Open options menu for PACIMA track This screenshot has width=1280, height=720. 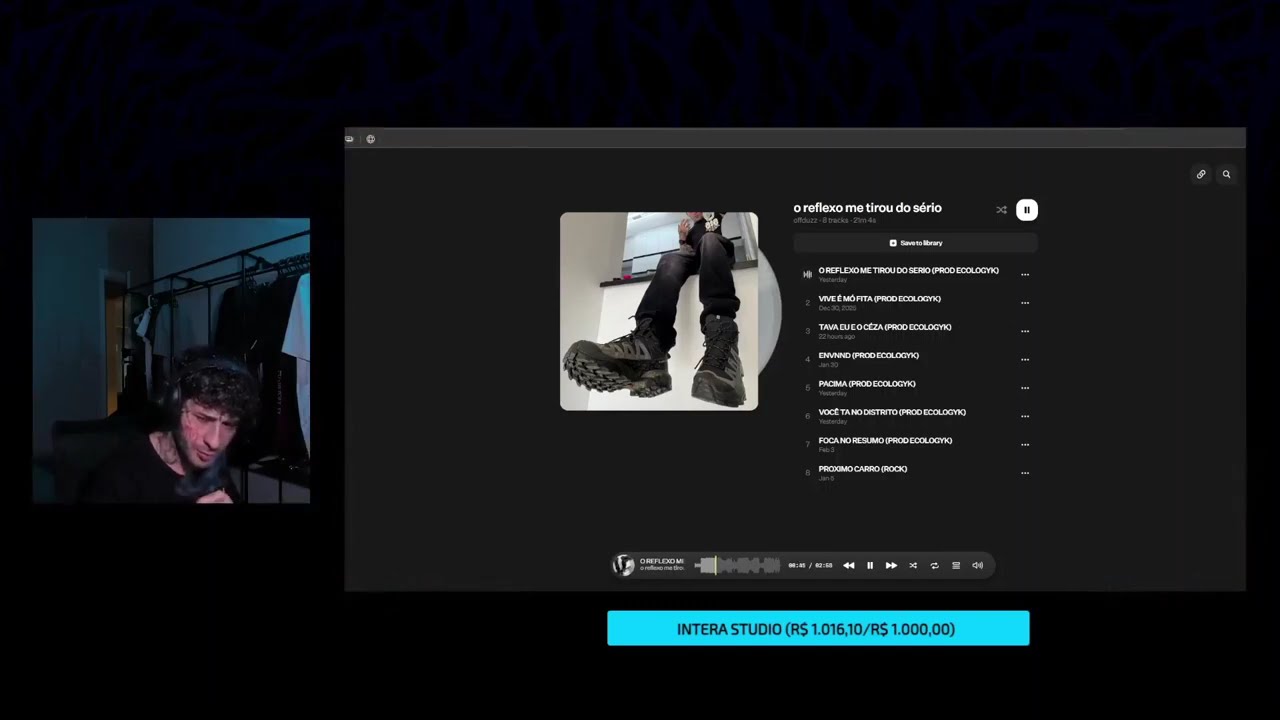(x=1025, y=388)
